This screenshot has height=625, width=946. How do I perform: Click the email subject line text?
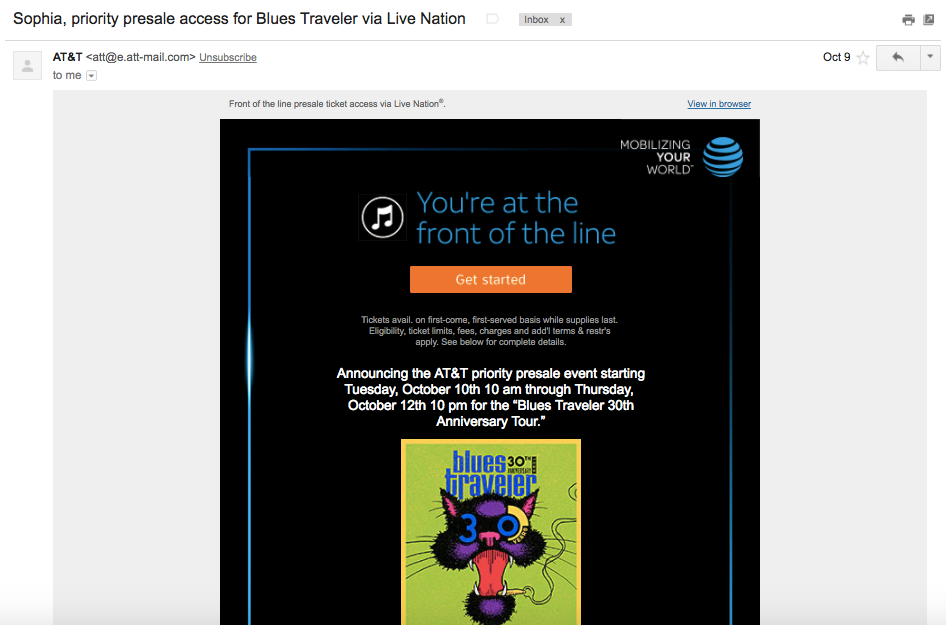pyautogui.click(x=239, y=19)
